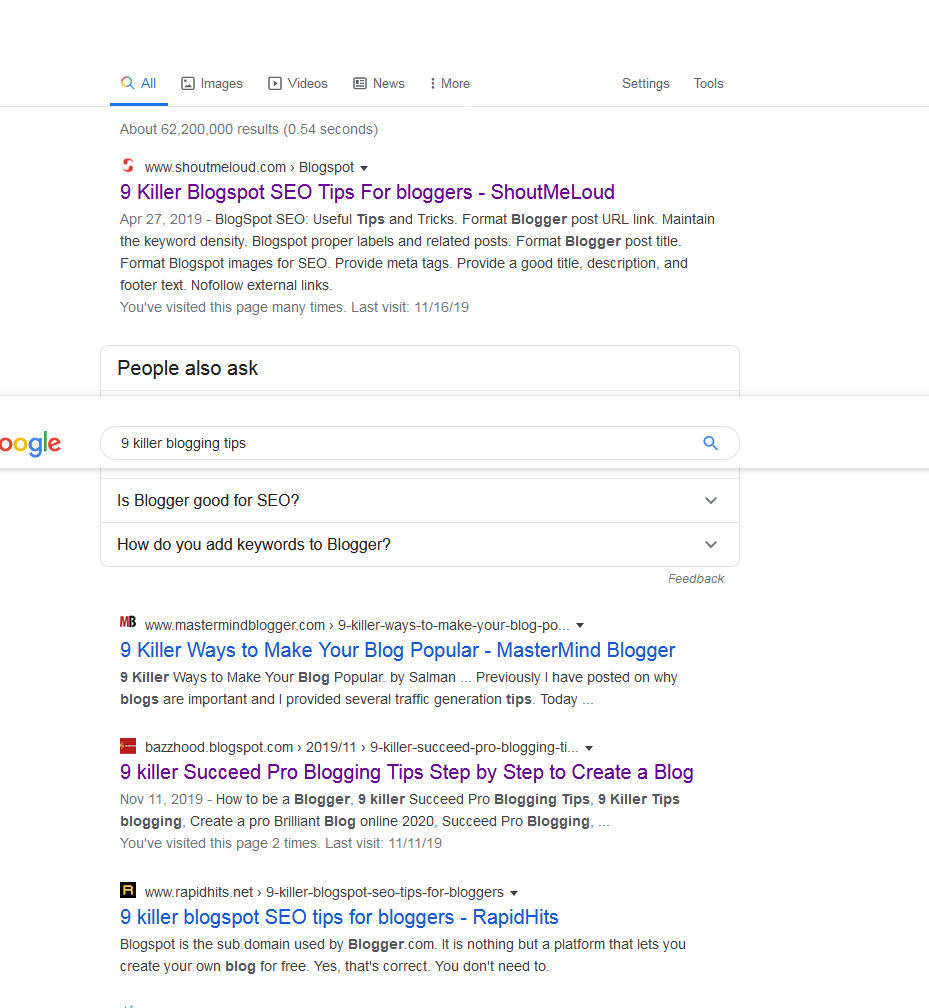Image resolution: width=929 pixels, height=1008 pixels.
Task: Click the MasterMind Blogger MB favicon
Action: pos(128,622)
